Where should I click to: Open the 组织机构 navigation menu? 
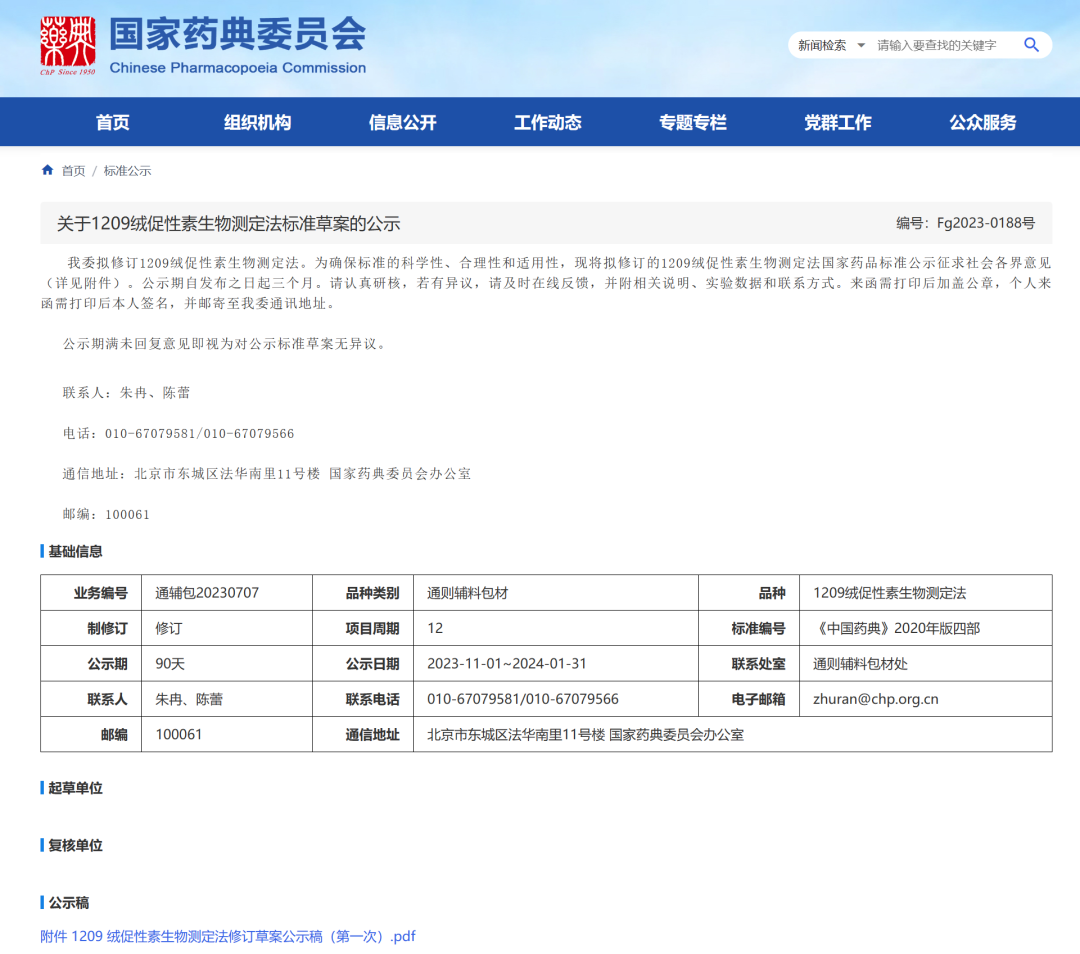pos(258,123)
